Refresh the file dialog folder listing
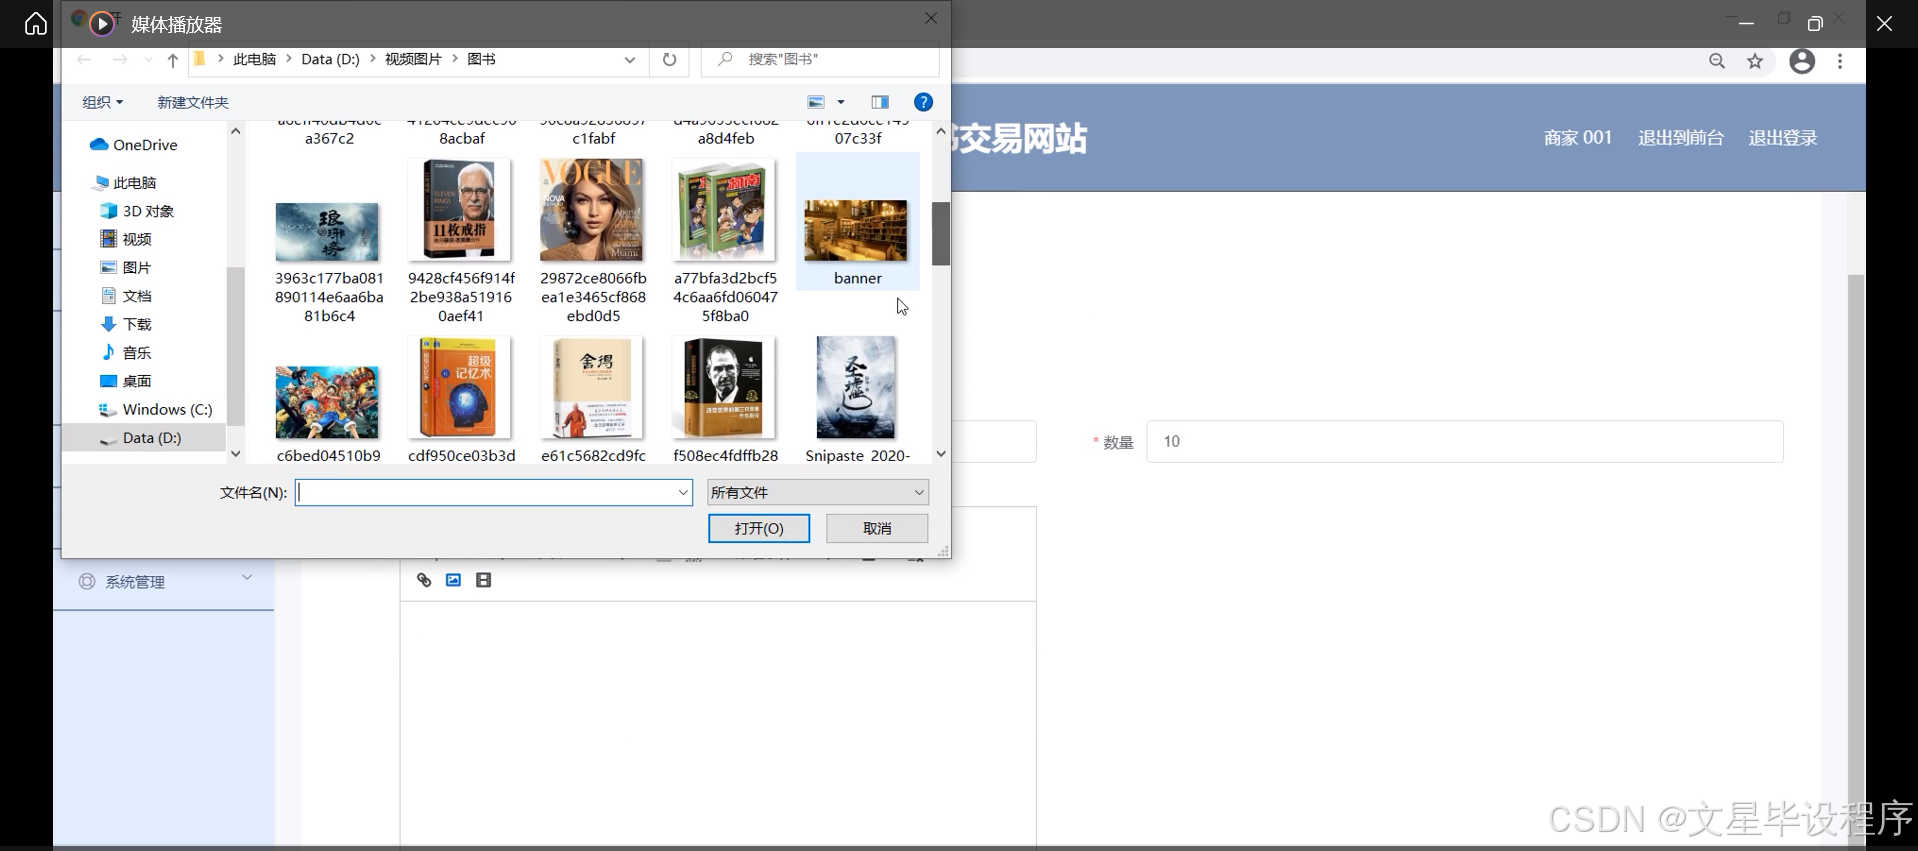1918x851 pixels. point(669,60)
